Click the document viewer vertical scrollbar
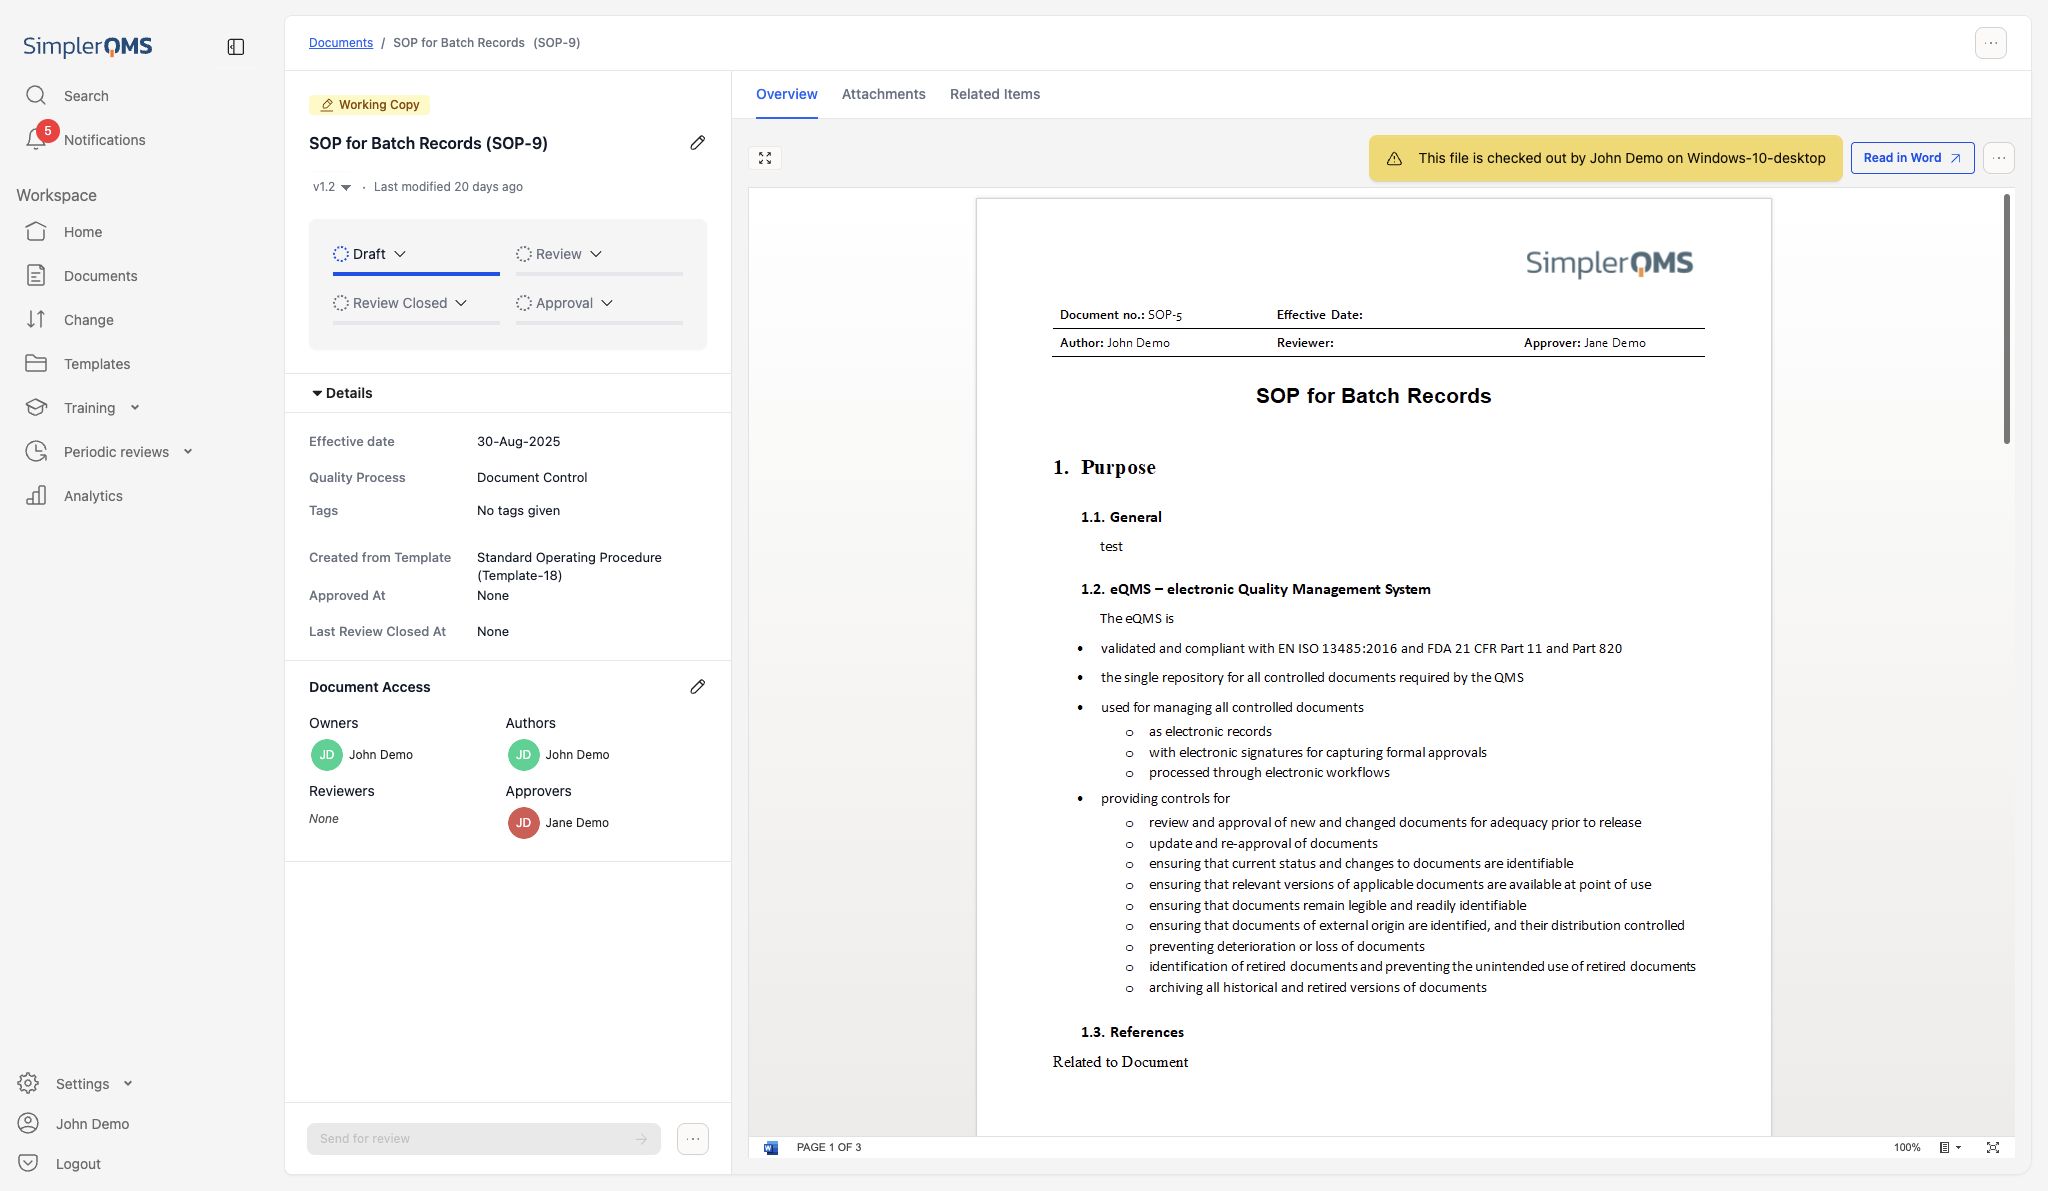2048x1191 pixels. [x=2006, y=320]
